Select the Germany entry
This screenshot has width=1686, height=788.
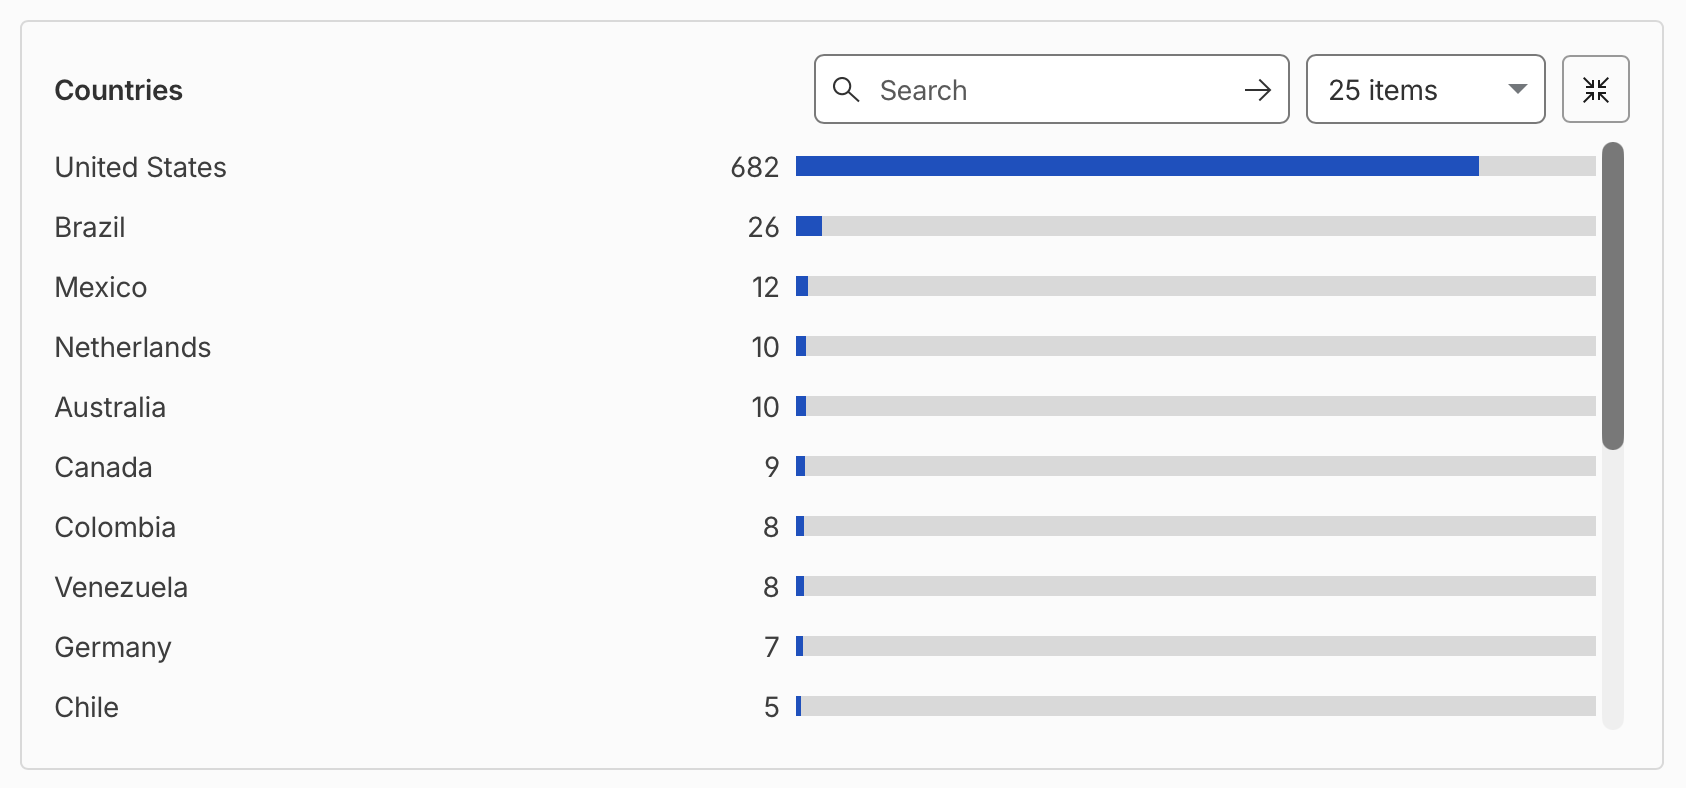click(113, 647)
